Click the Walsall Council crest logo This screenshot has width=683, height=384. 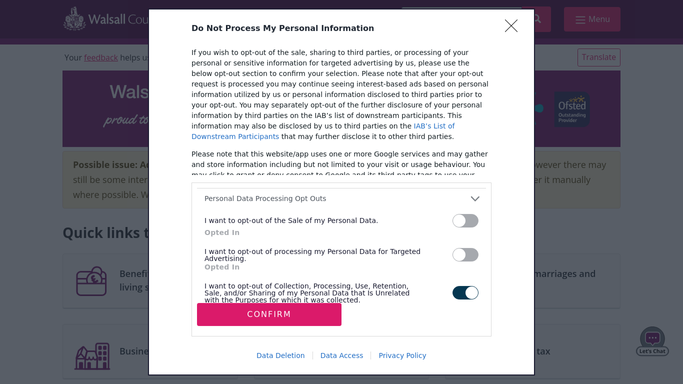click(x=74, y=19)
